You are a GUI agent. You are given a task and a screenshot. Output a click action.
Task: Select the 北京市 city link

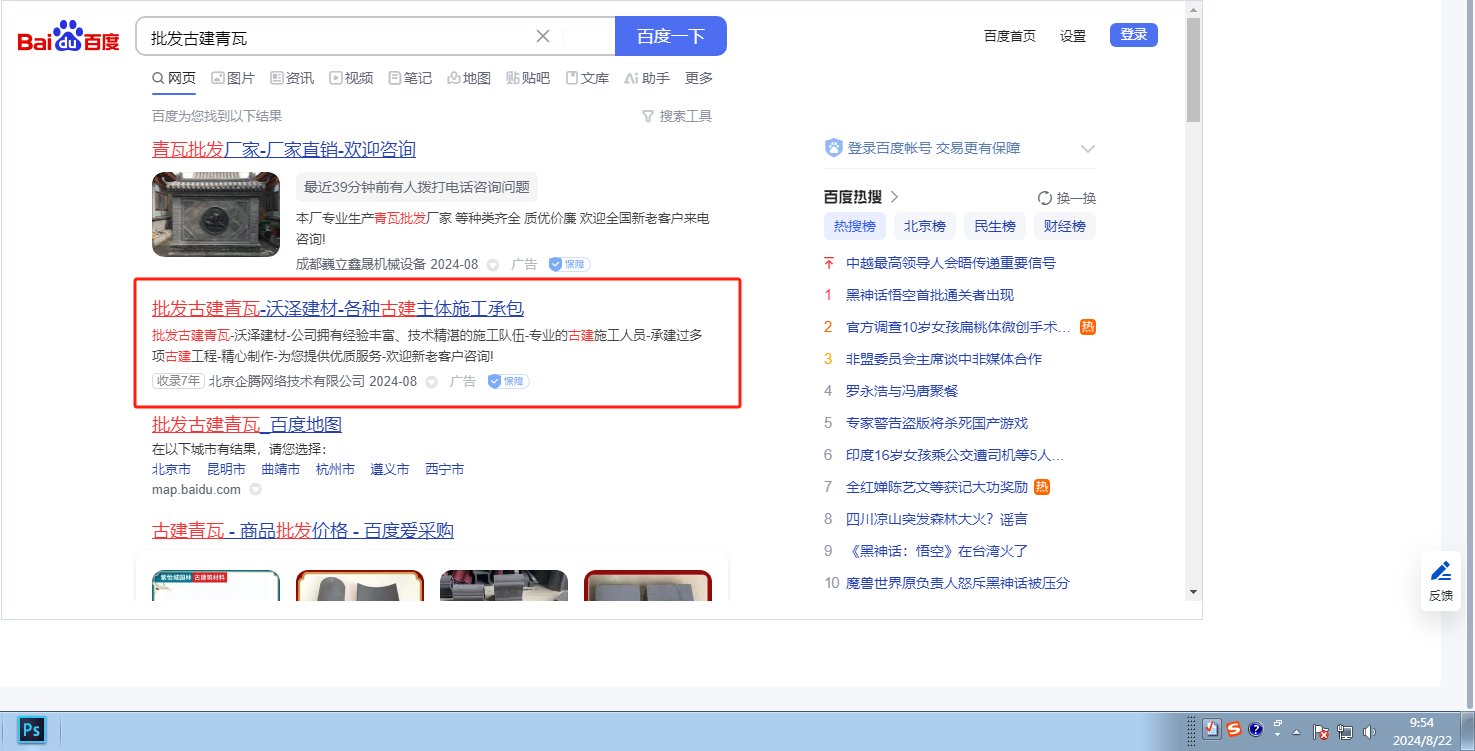click(x=171, y=469)
